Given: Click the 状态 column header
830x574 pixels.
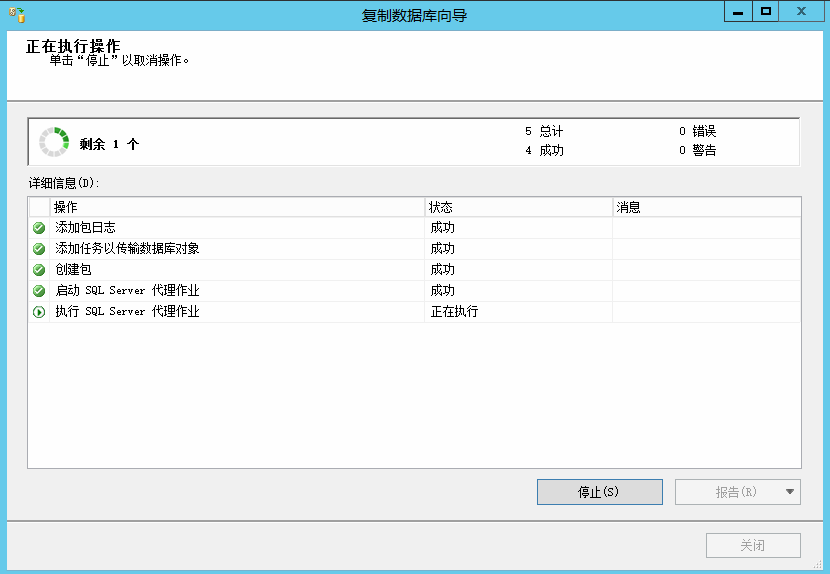Looking at the screenshot, I should point(518,207).
